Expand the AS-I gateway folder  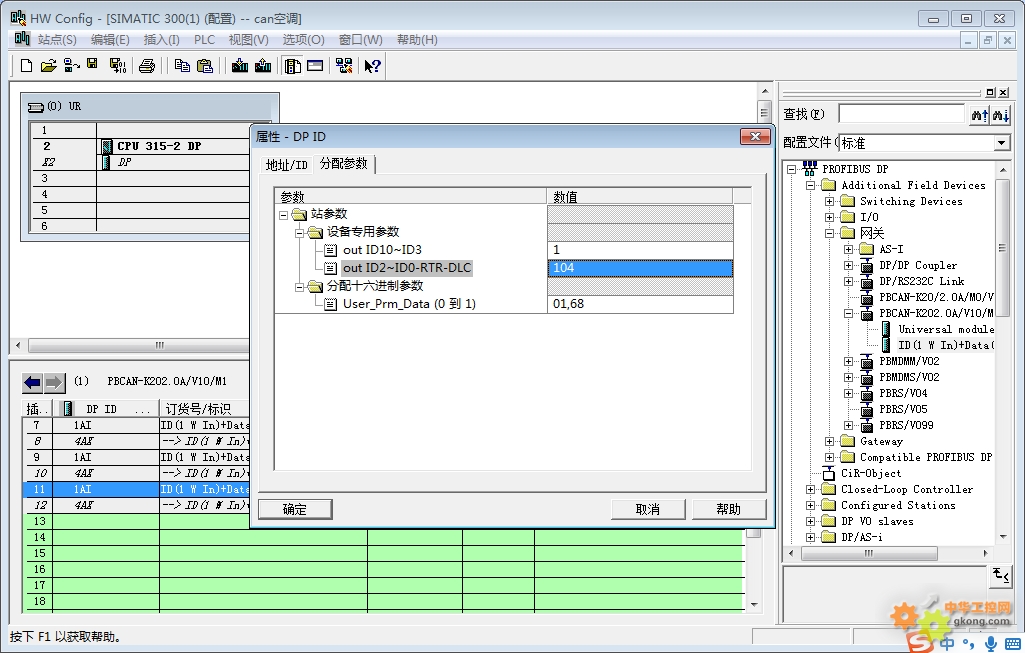849,249
